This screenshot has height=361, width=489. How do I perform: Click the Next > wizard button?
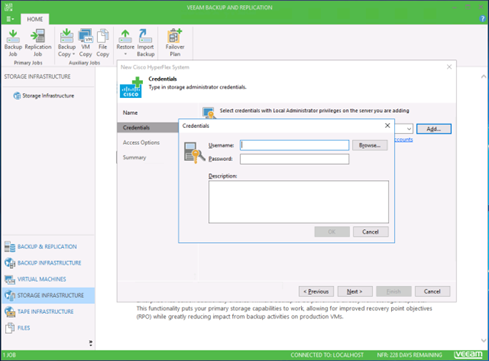tap(355, 291)
